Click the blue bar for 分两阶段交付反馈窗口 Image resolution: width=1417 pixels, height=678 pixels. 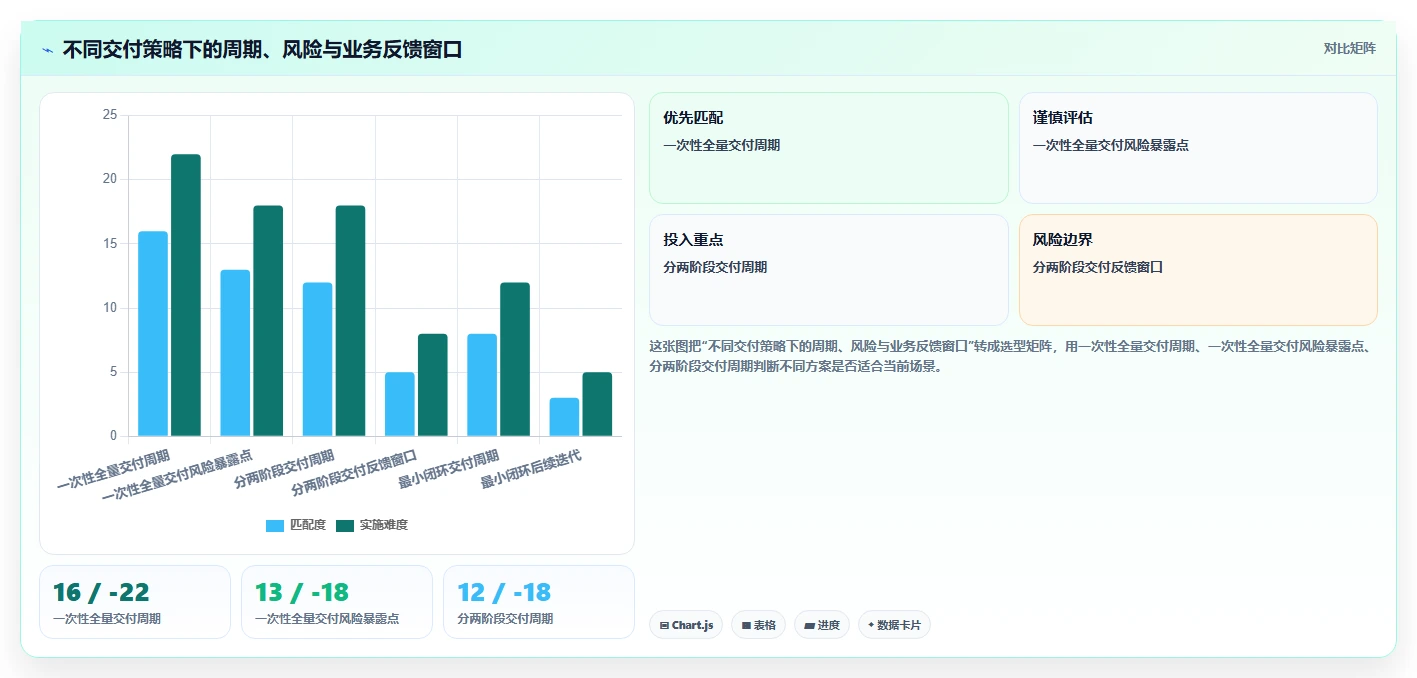click(400, 404)
